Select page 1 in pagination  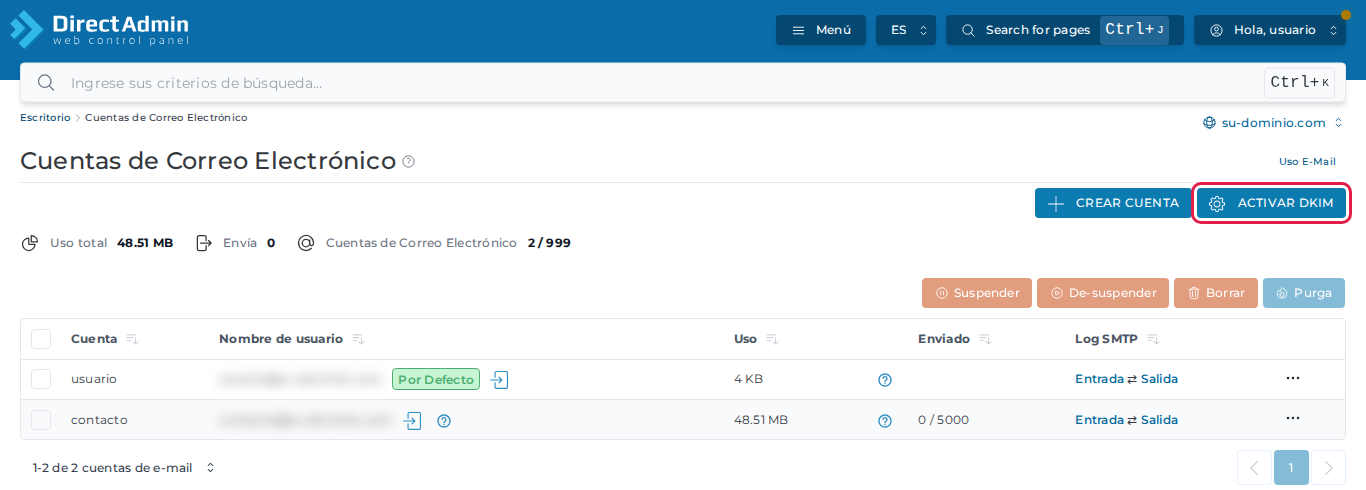[1291, 467]
